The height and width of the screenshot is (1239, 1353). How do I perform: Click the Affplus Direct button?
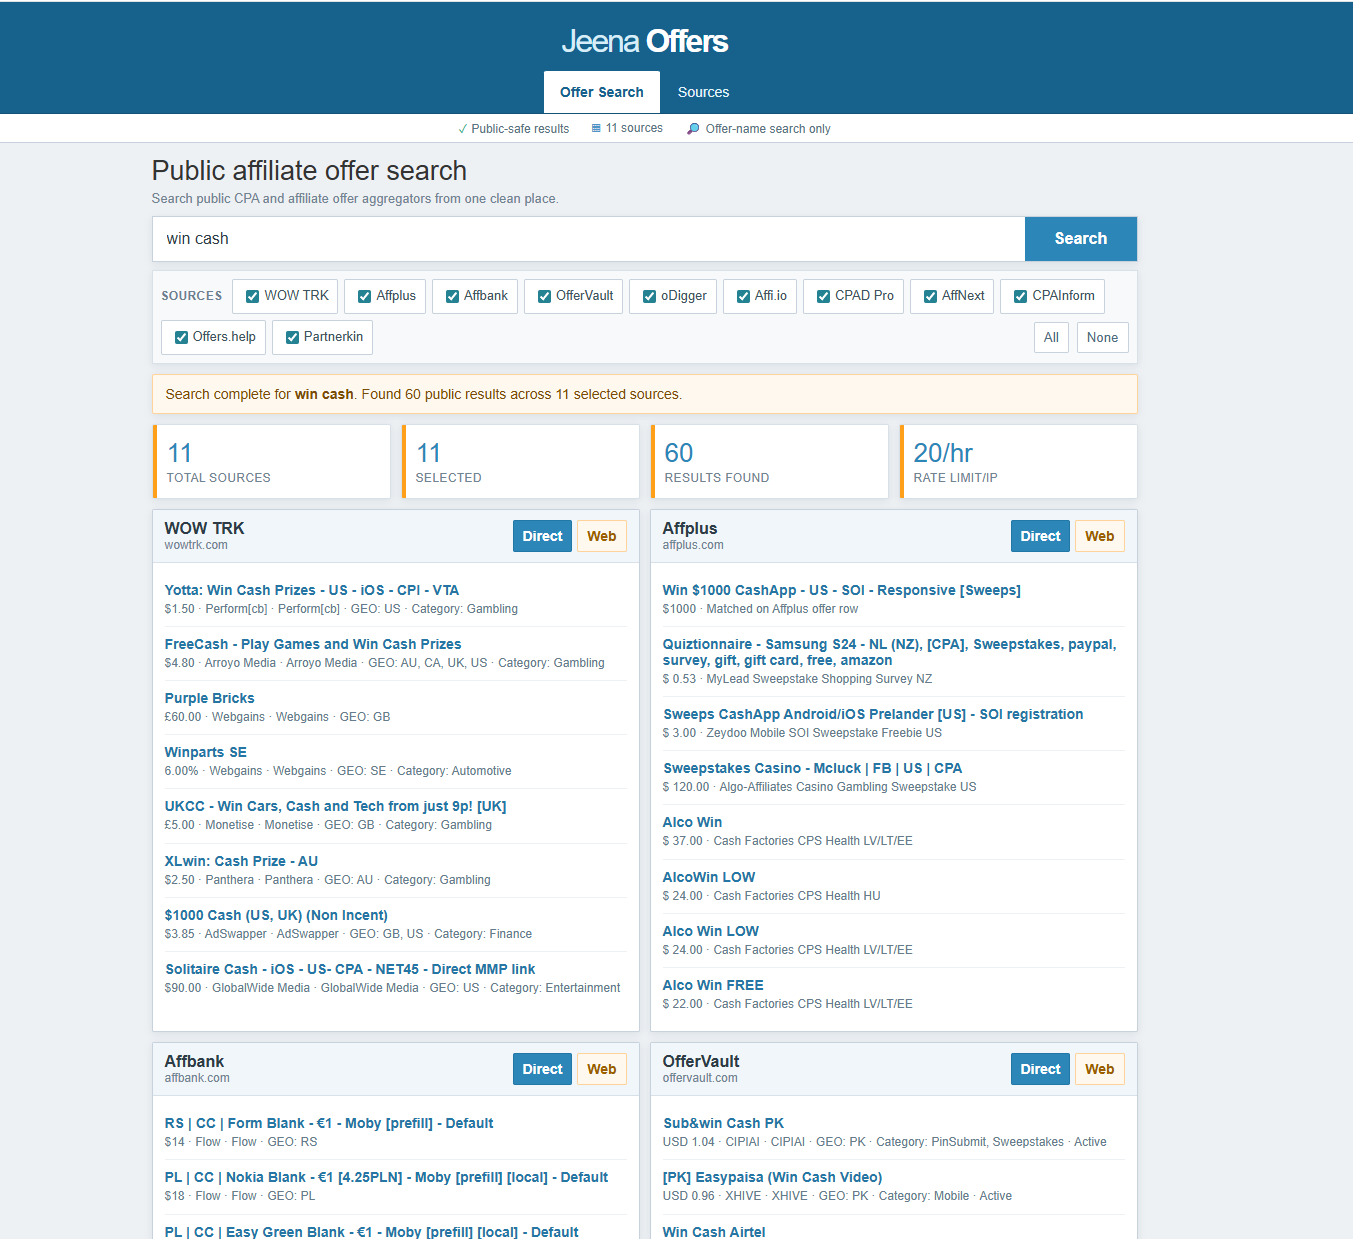[1040, 536]
